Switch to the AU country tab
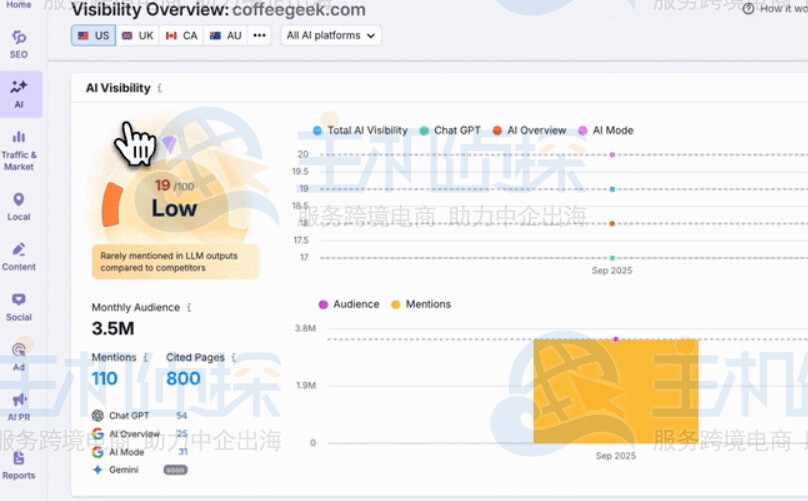 [226, 36]
